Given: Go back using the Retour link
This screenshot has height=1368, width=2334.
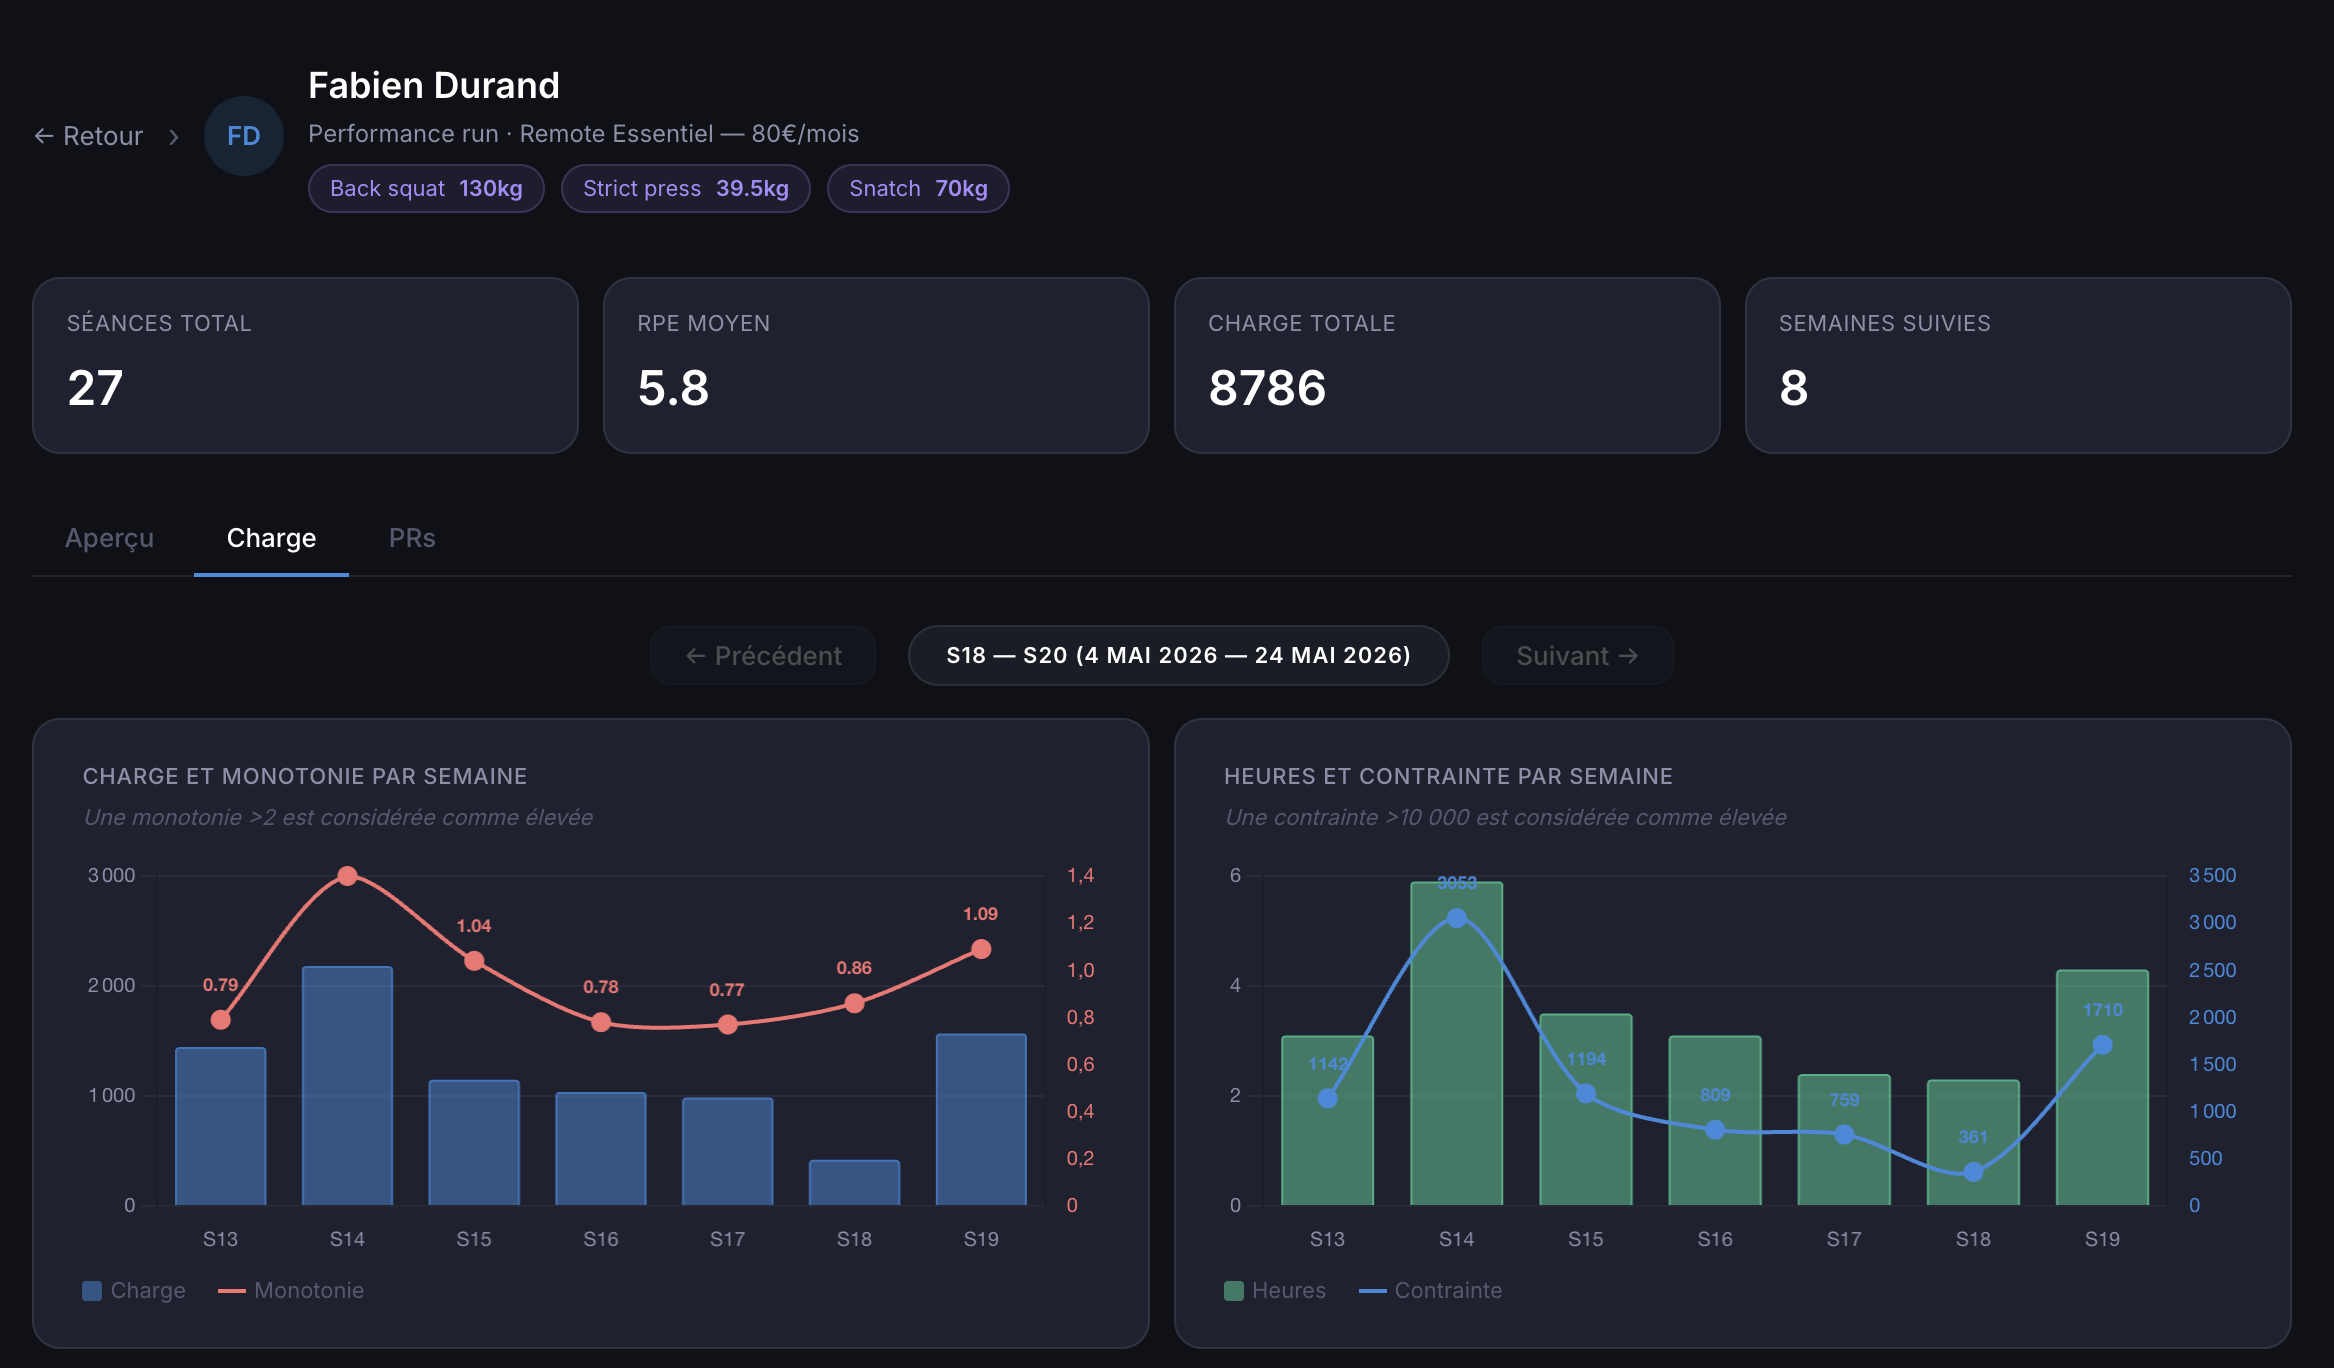Looking at the screenshot, I should [88, 136].
